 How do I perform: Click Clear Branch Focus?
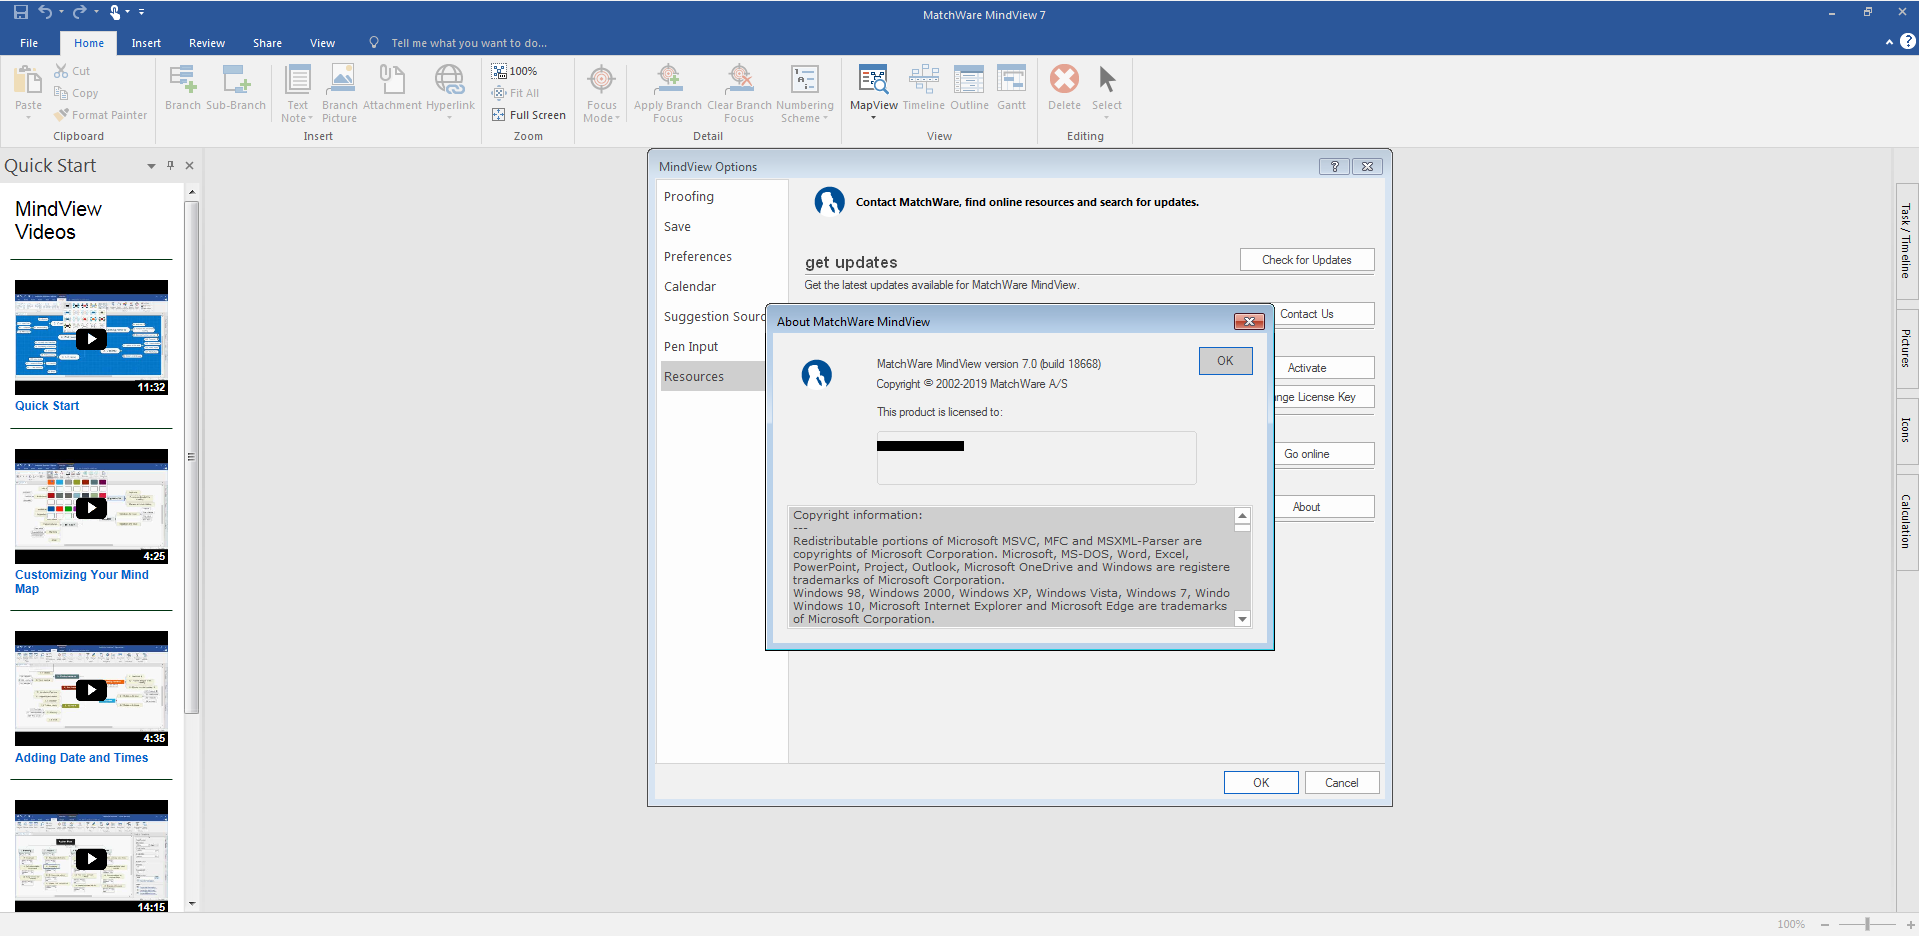pos(739,93)
